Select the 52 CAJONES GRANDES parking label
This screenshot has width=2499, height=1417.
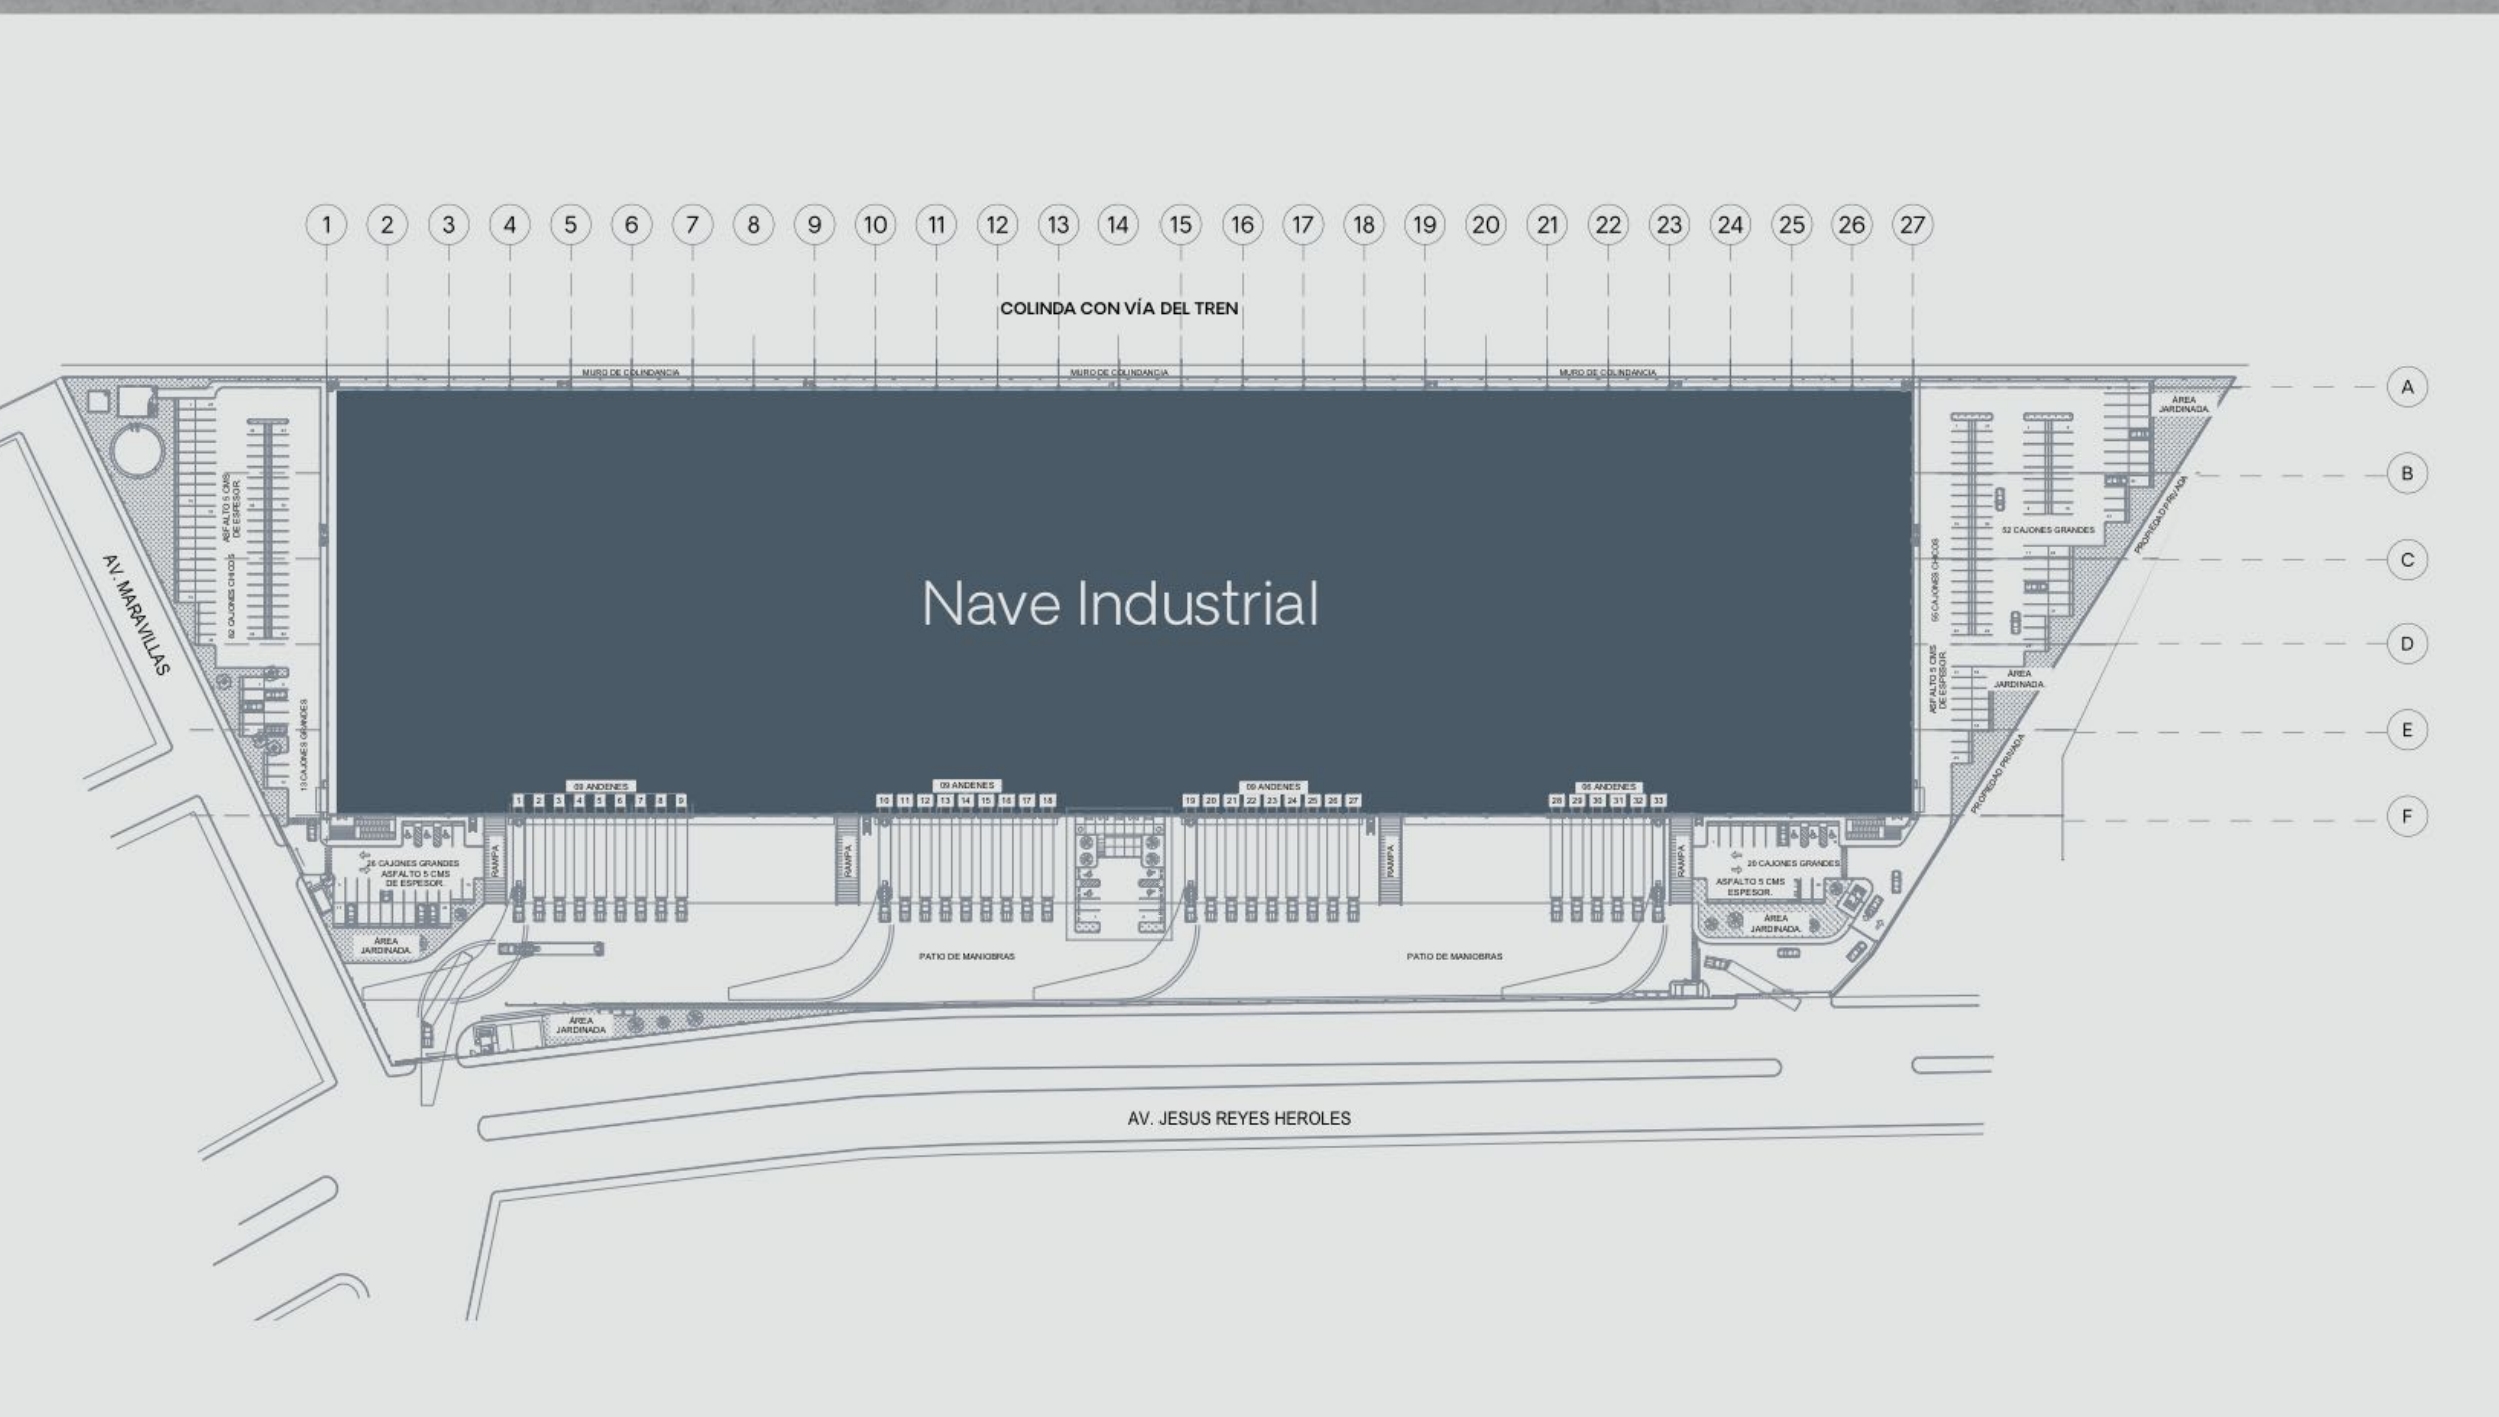coord(2048,530)
